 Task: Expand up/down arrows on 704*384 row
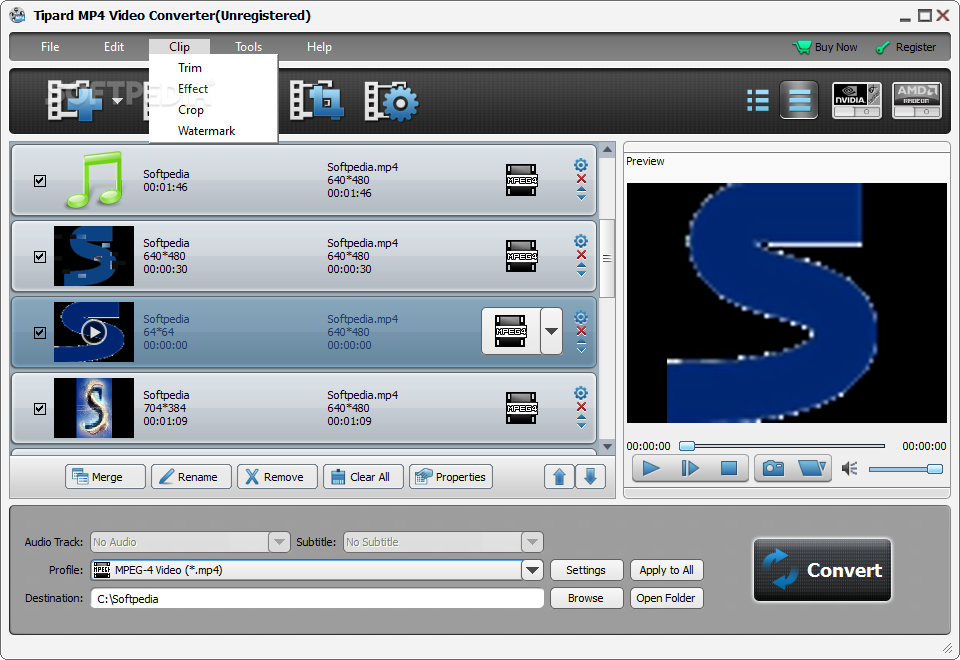(581, 421)
